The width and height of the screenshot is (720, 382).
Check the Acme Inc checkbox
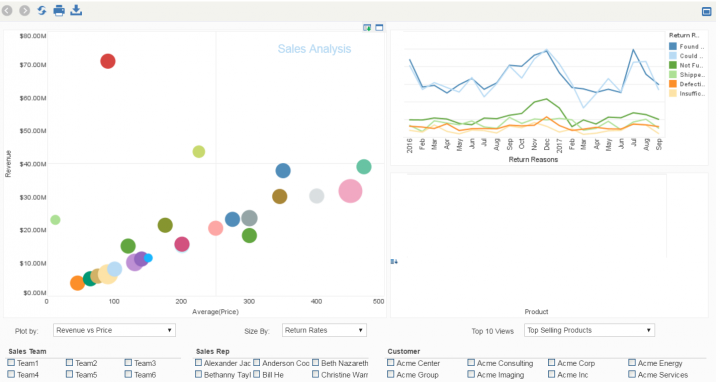551,374
